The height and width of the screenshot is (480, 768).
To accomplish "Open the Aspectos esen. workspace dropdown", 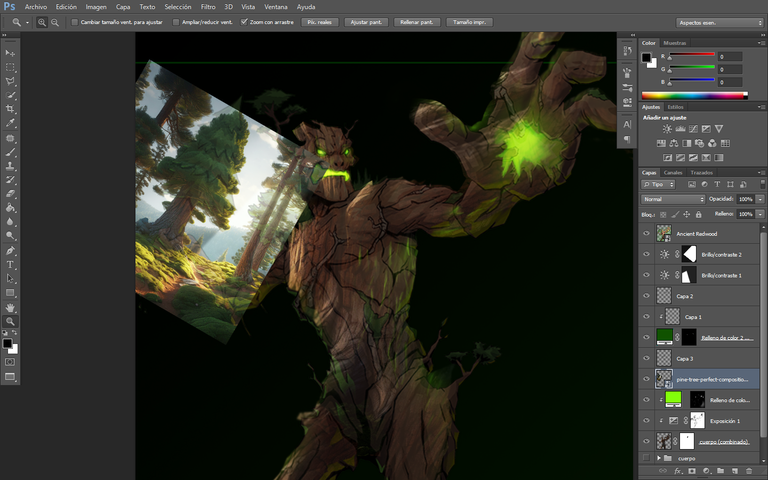I will tap(720, 23).
